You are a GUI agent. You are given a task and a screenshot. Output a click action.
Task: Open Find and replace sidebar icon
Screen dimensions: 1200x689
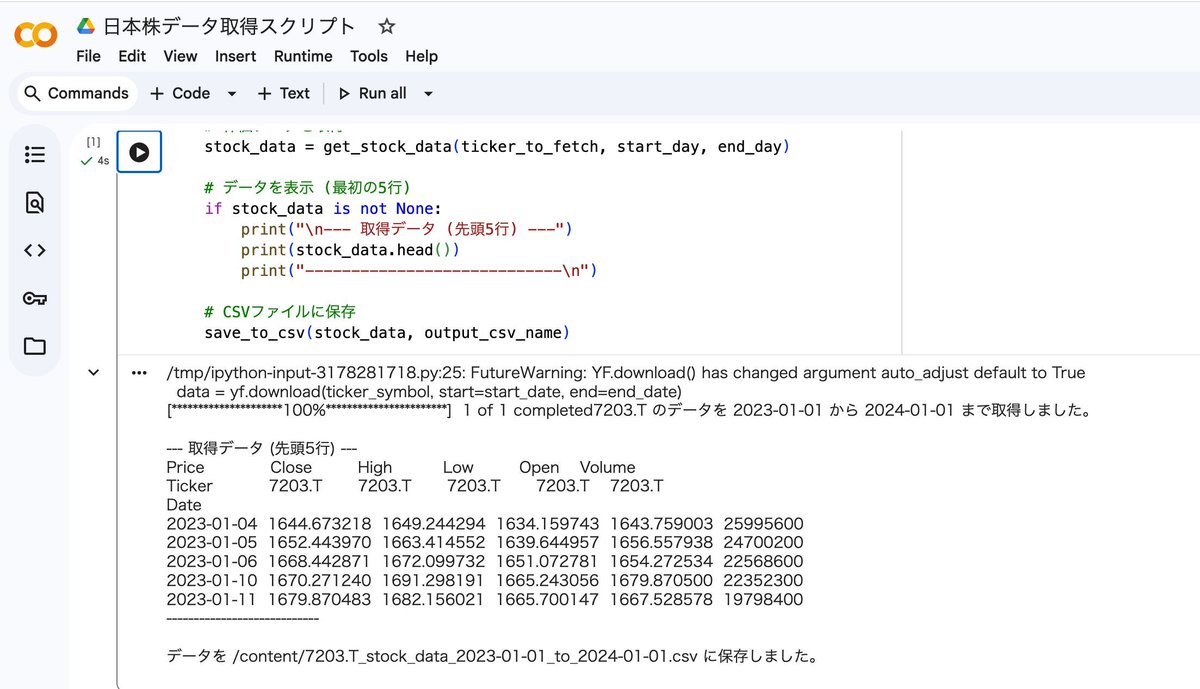pos(35,203)
